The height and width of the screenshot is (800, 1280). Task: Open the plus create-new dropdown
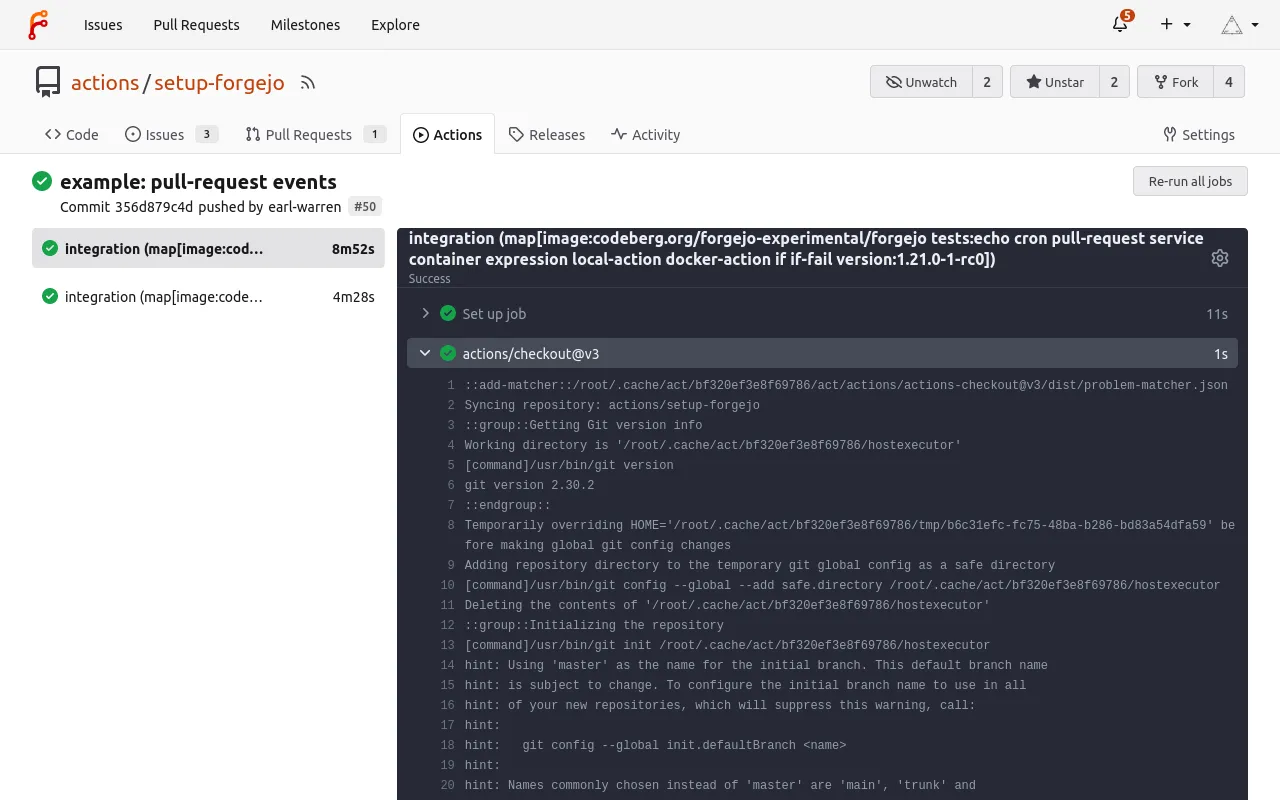point(1175,25)
